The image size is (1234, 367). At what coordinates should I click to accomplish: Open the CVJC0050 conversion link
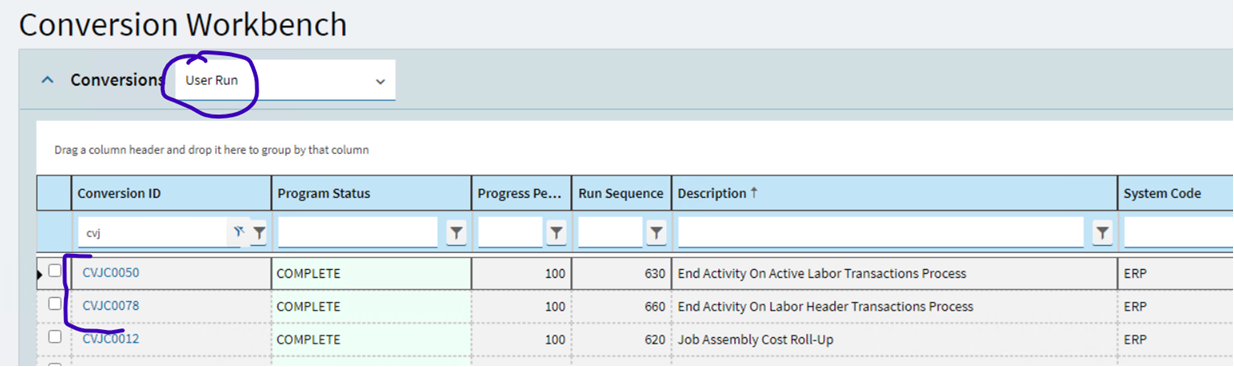click(x=111, y=273)
